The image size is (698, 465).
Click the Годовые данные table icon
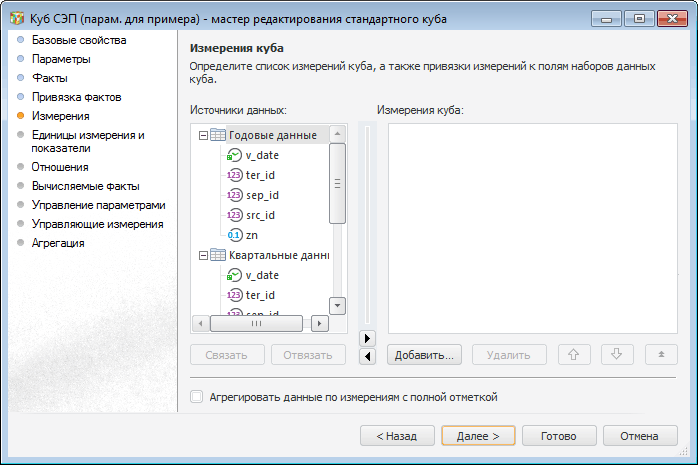tap(218, 135)
